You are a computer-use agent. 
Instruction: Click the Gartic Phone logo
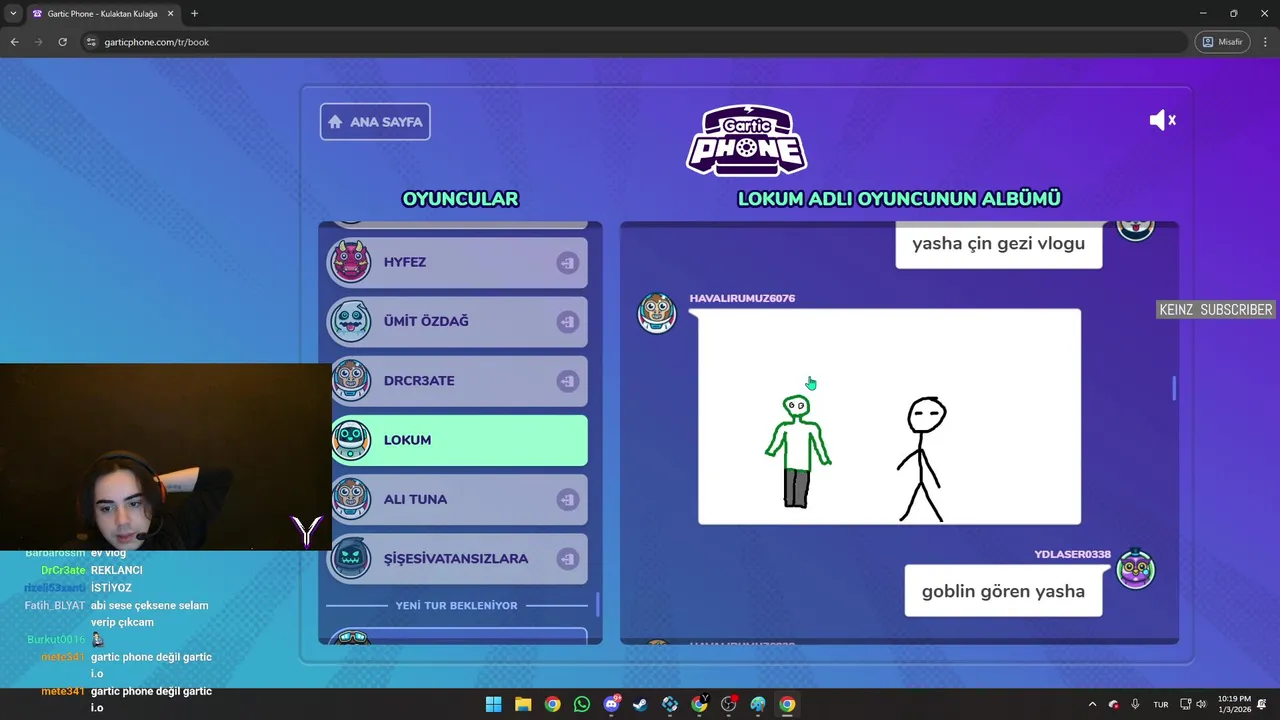747,140
